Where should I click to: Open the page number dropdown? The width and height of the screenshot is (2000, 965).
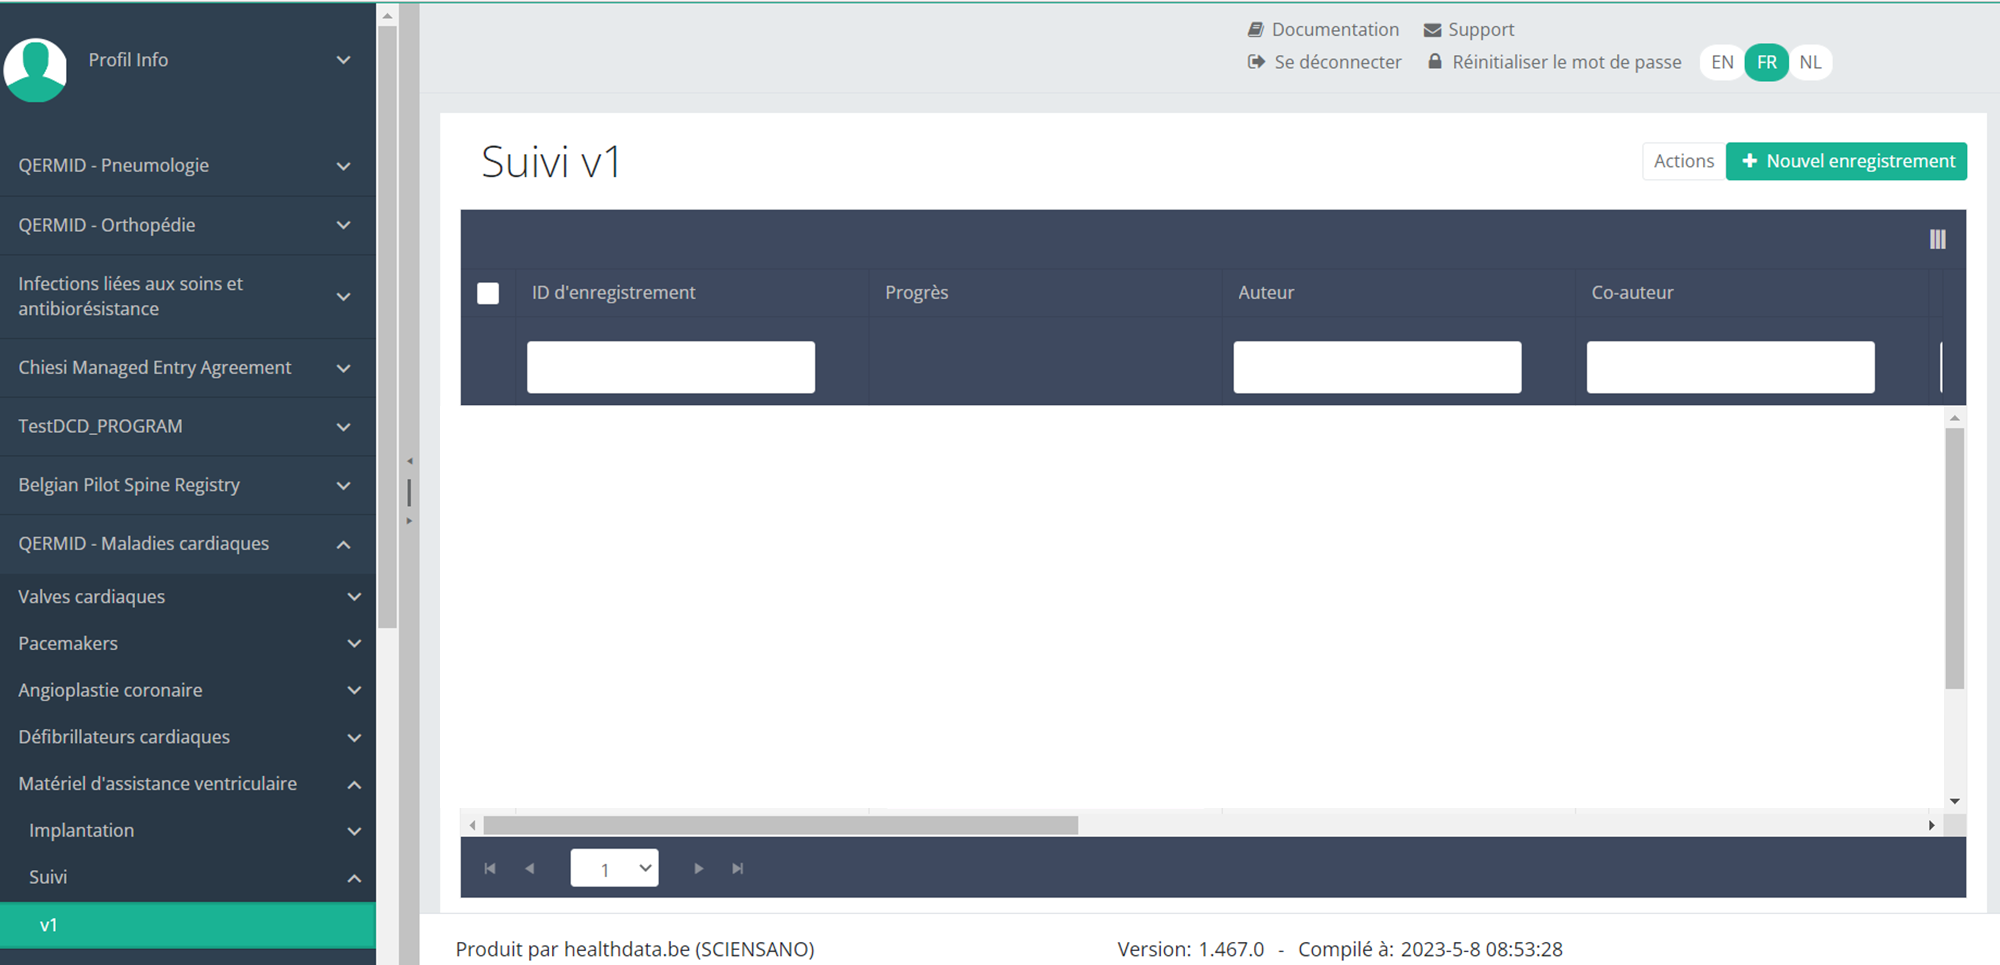coord(614,868)
